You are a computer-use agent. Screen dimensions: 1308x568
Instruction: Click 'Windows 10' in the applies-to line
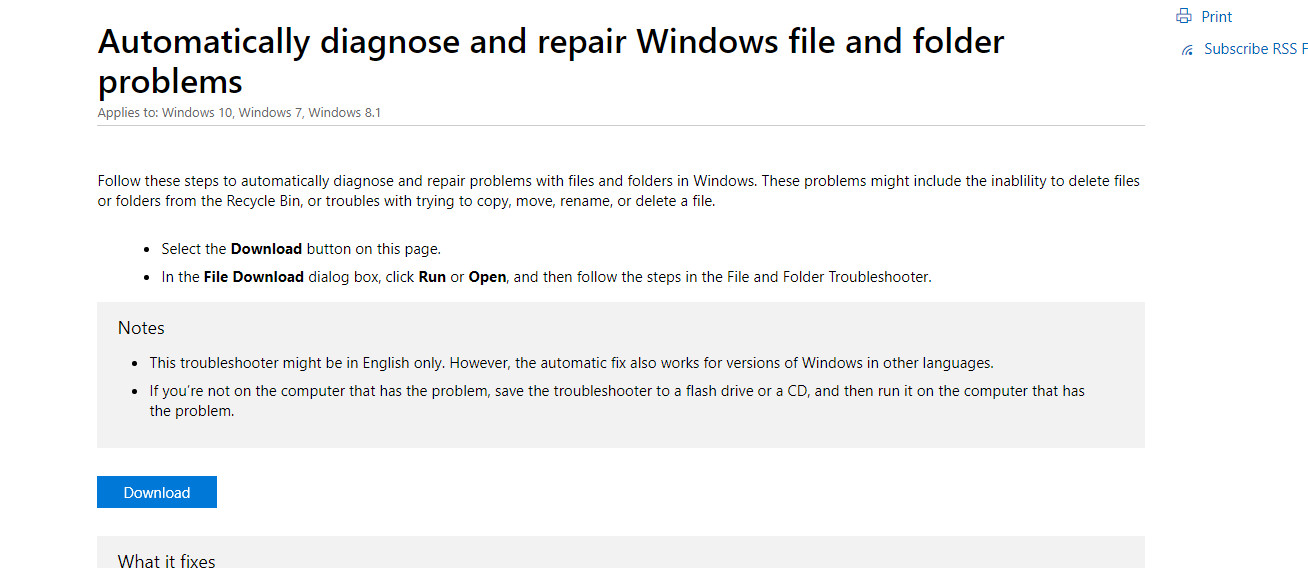pos(197,113)
